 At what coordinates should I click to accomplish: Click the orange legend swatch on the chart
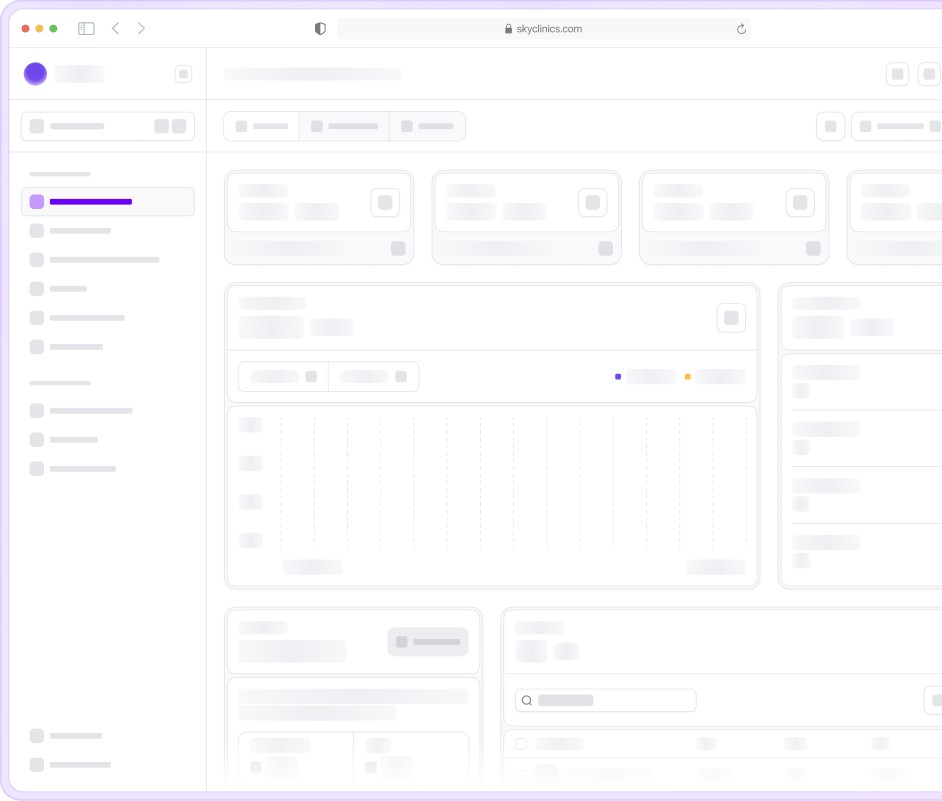pos(688,377)
